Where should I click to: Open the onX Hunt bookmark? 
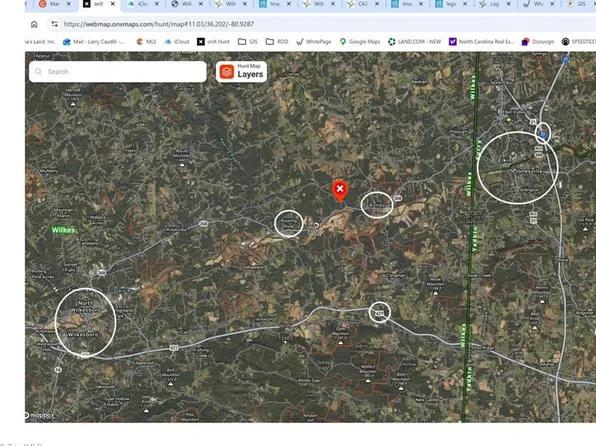[x=213, y=42]
